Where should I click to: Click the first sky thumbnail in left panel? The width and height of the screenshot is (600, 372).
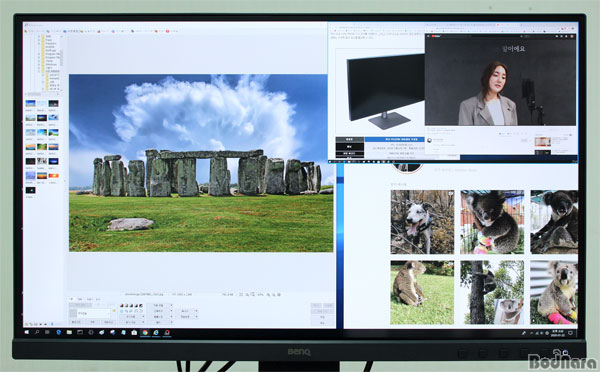pos(30,103)
